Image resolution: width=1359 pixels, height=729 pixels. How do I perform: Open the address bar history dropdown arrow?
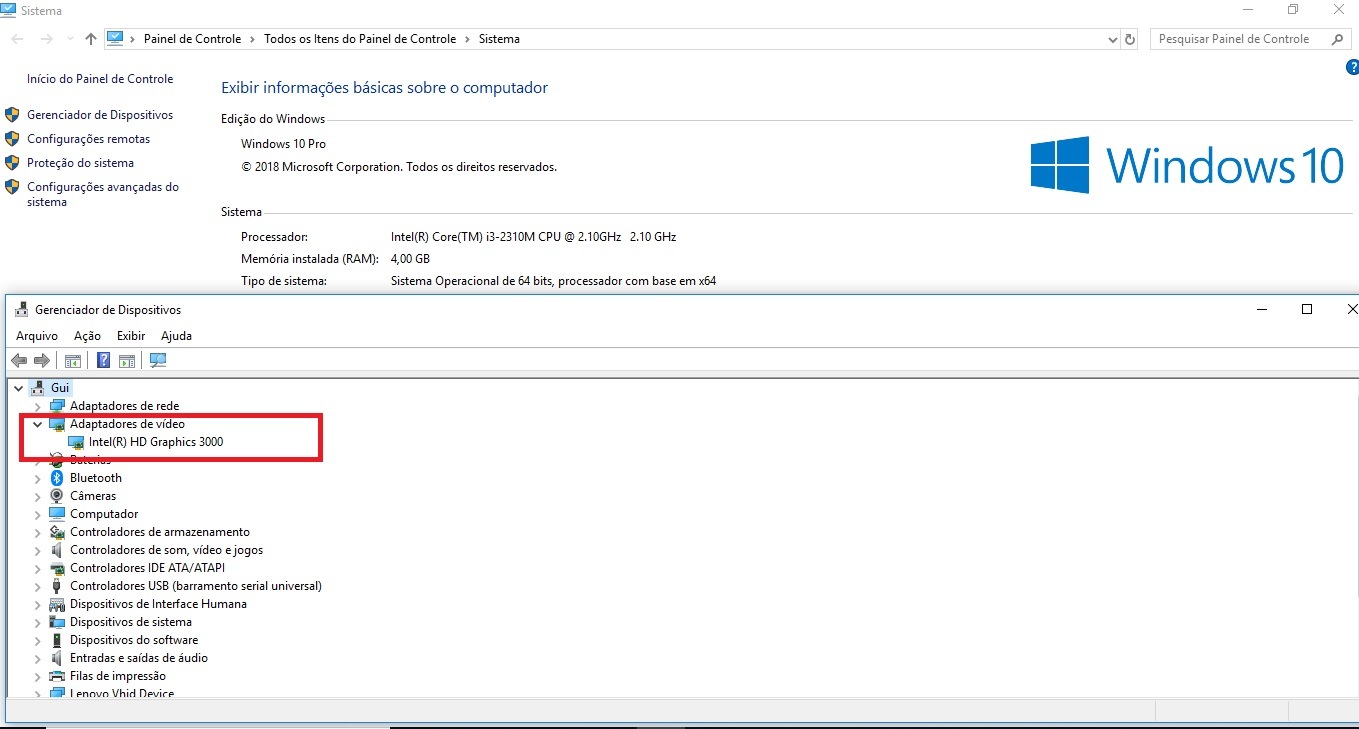pyautogui.click(x=1113, y=39)
